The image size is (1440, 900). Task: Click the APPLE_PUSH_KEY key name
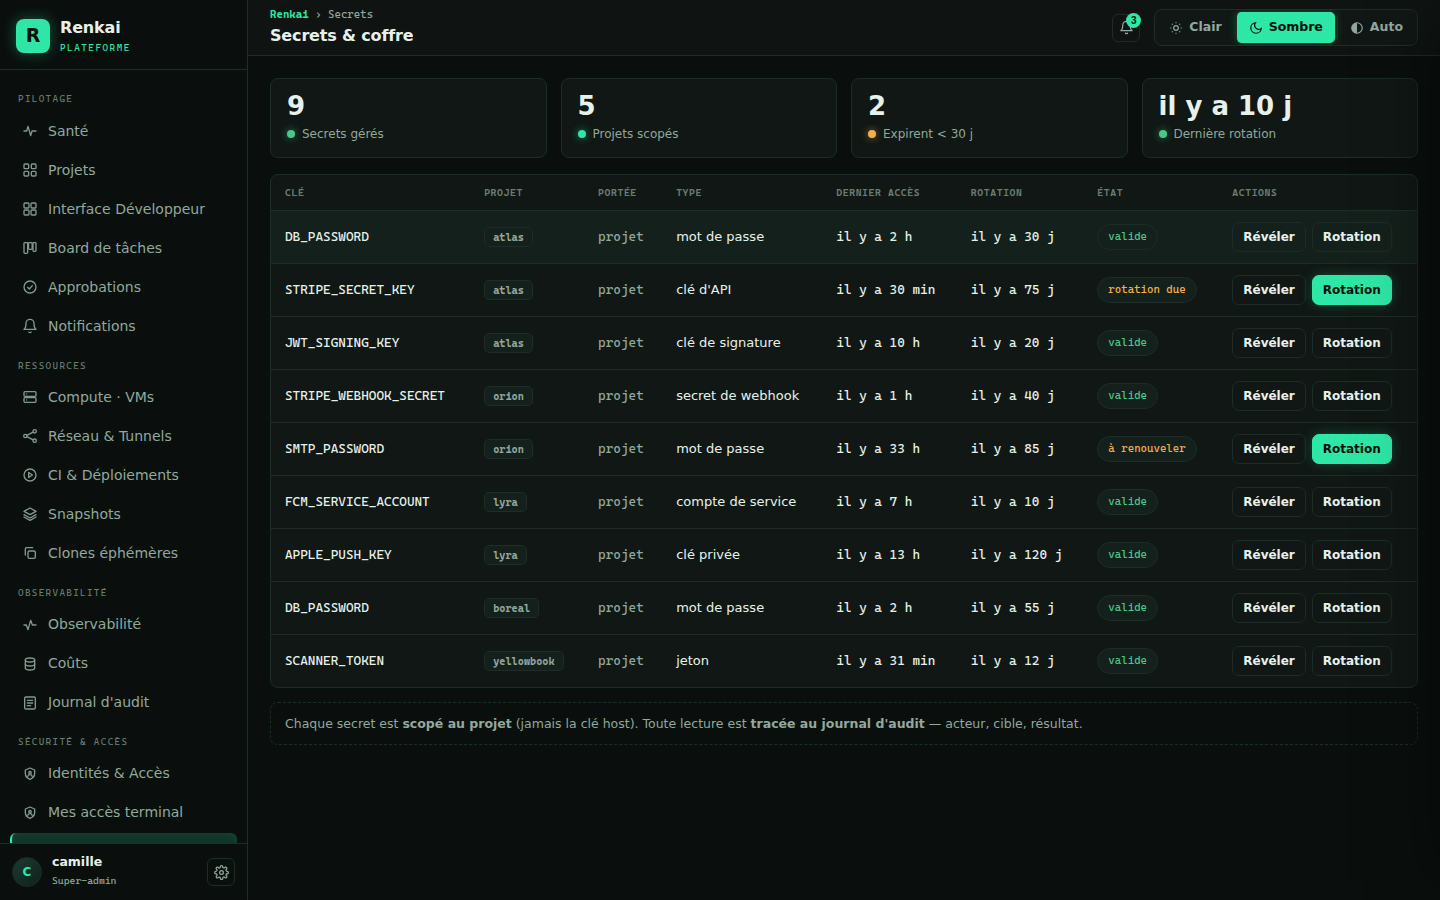coord(338,555)
